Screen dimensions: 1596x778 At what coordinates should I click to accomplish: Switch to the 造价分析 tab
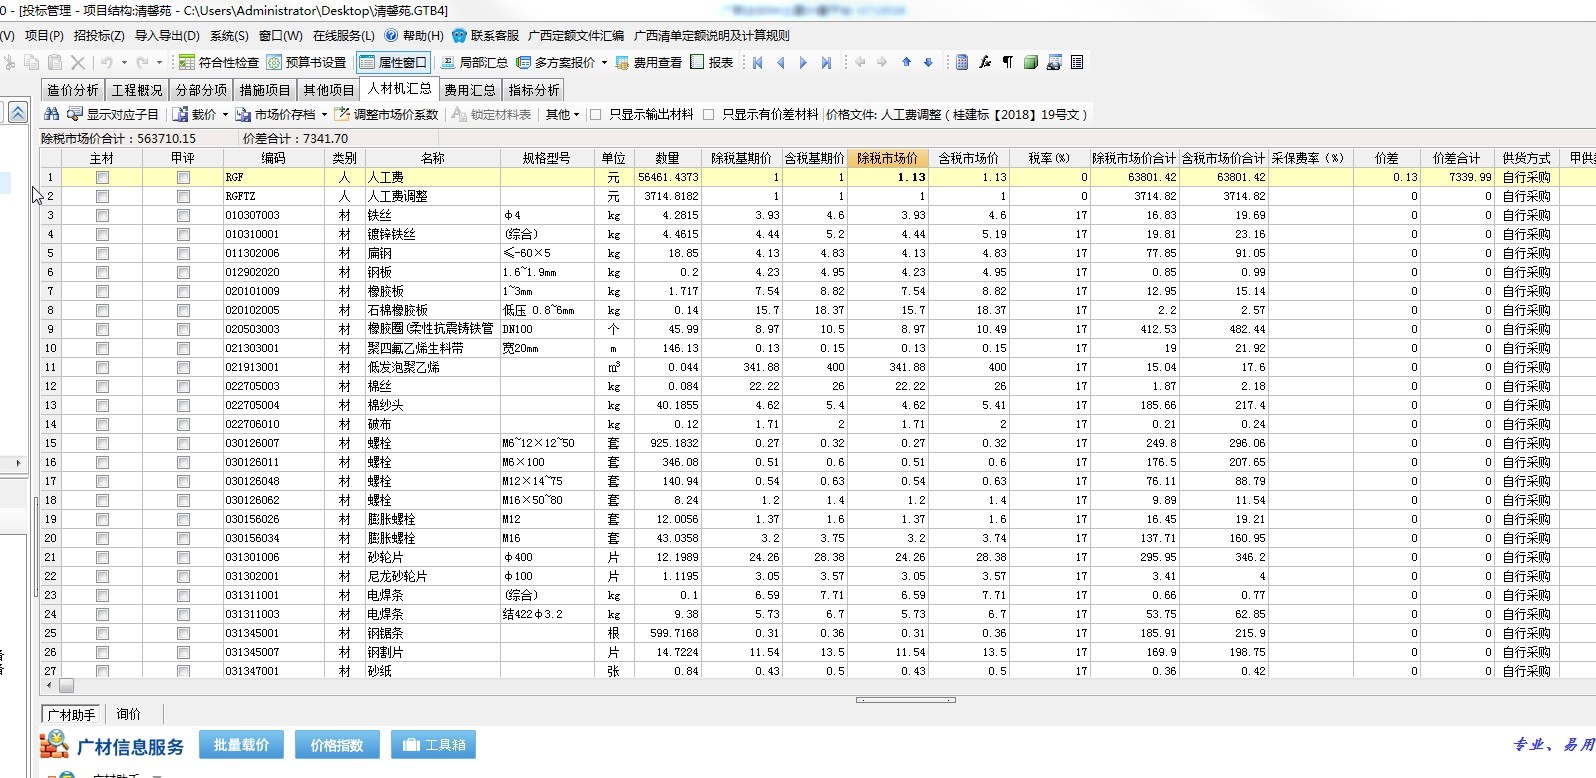(x=73, y=90)
